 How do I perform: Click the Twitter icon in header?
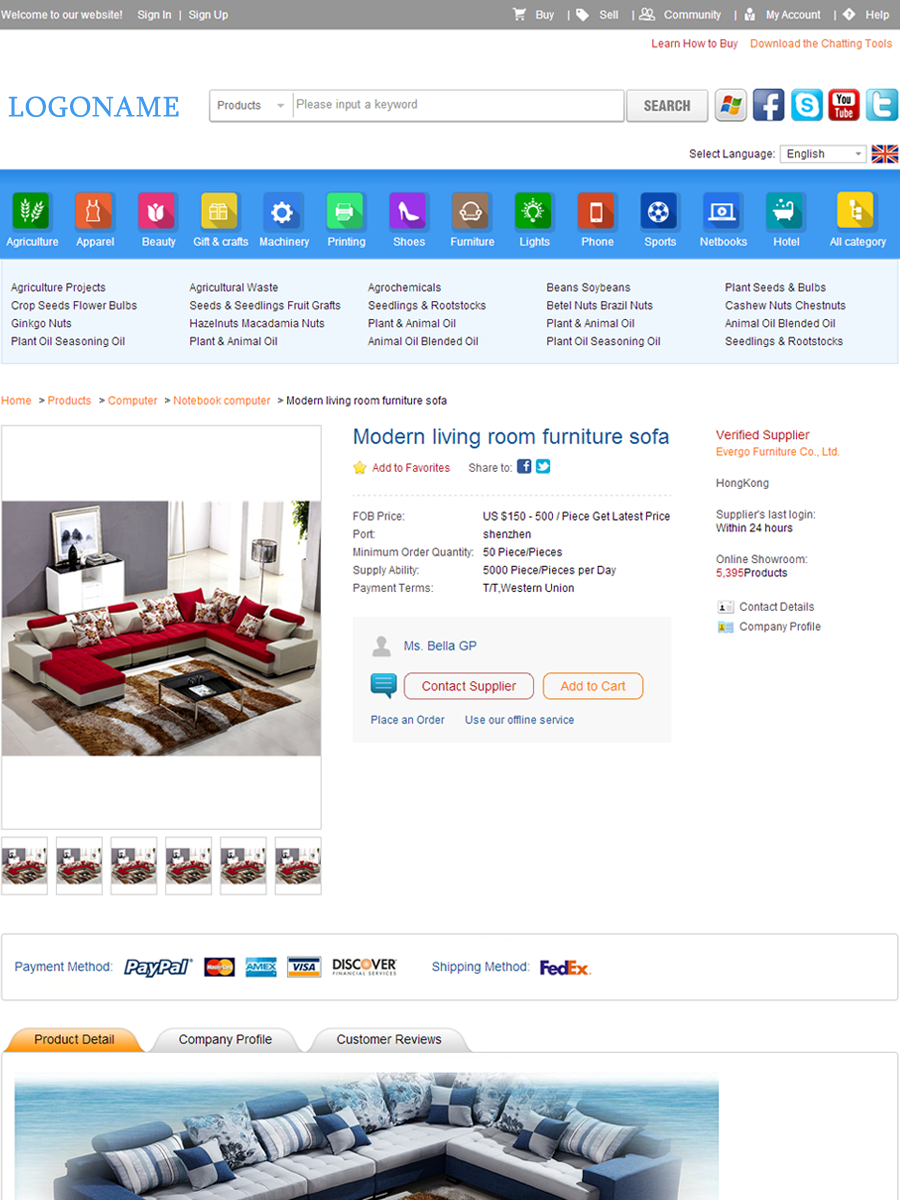[x=882, y=105]
